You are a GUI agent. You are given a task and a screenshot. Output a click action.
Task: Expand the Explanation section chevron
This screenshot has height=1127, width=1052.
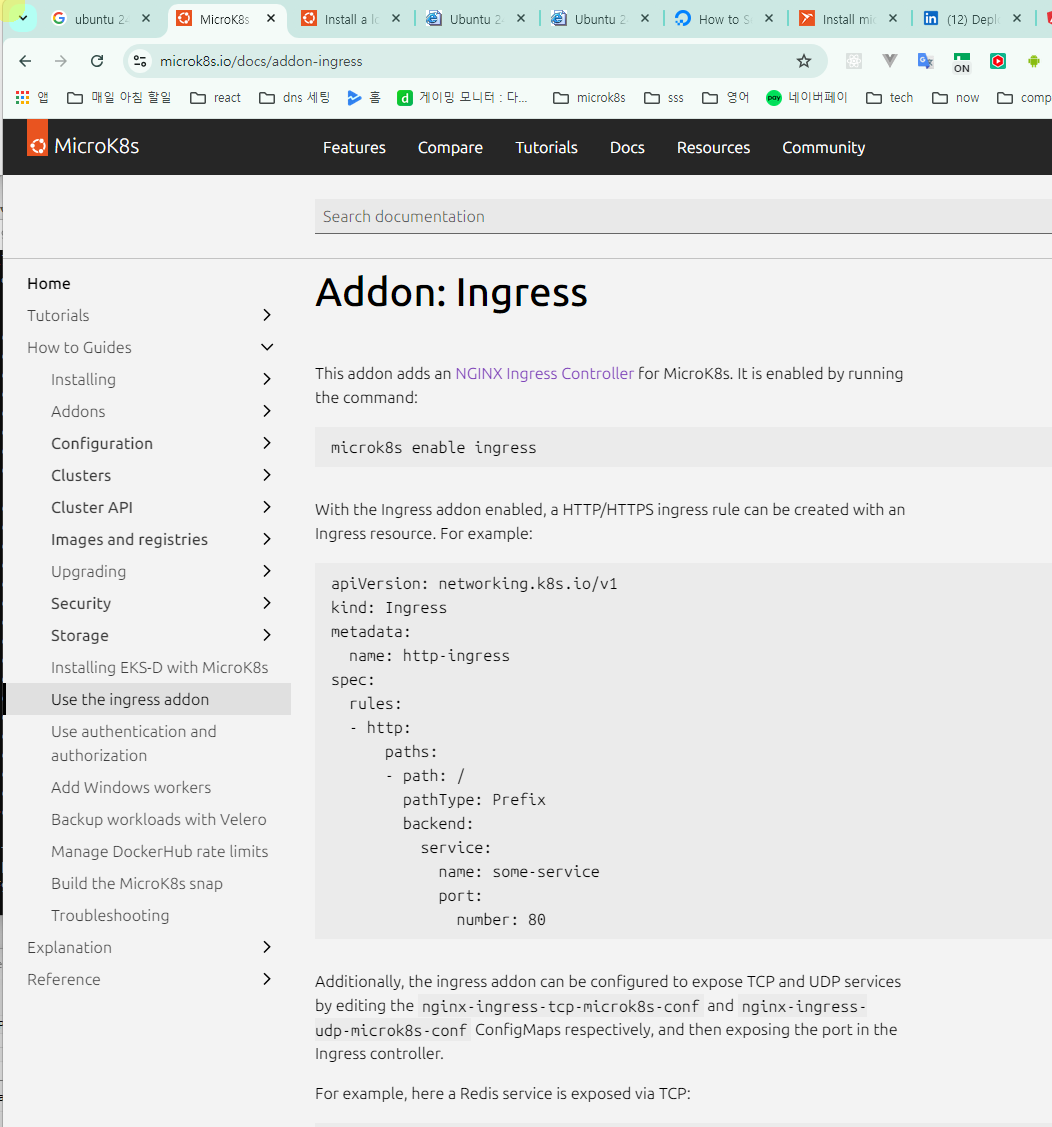267,947
